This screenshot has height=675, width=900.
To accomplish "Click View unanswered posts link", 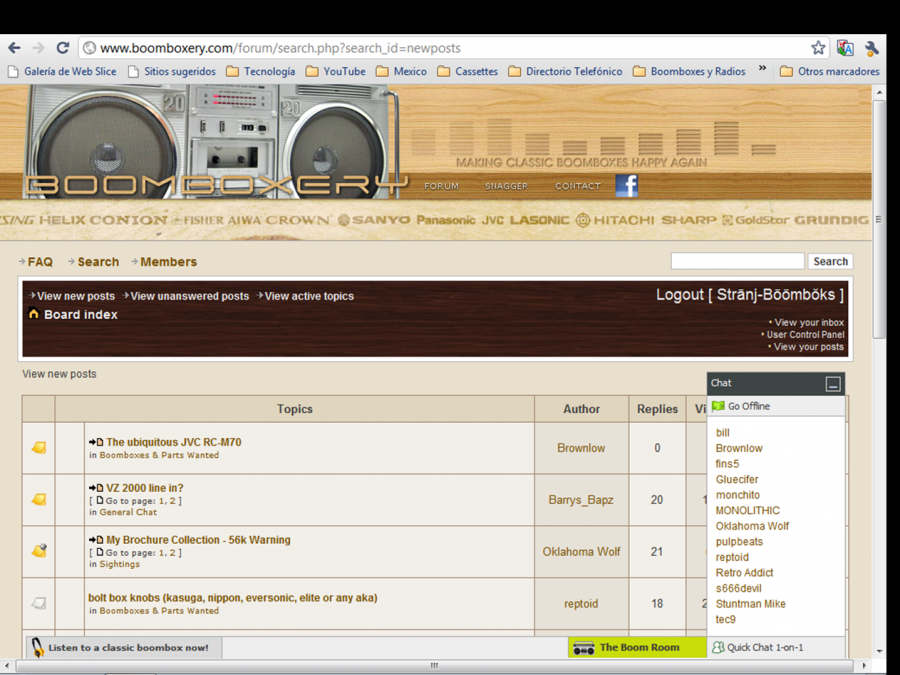I will 189,296.
